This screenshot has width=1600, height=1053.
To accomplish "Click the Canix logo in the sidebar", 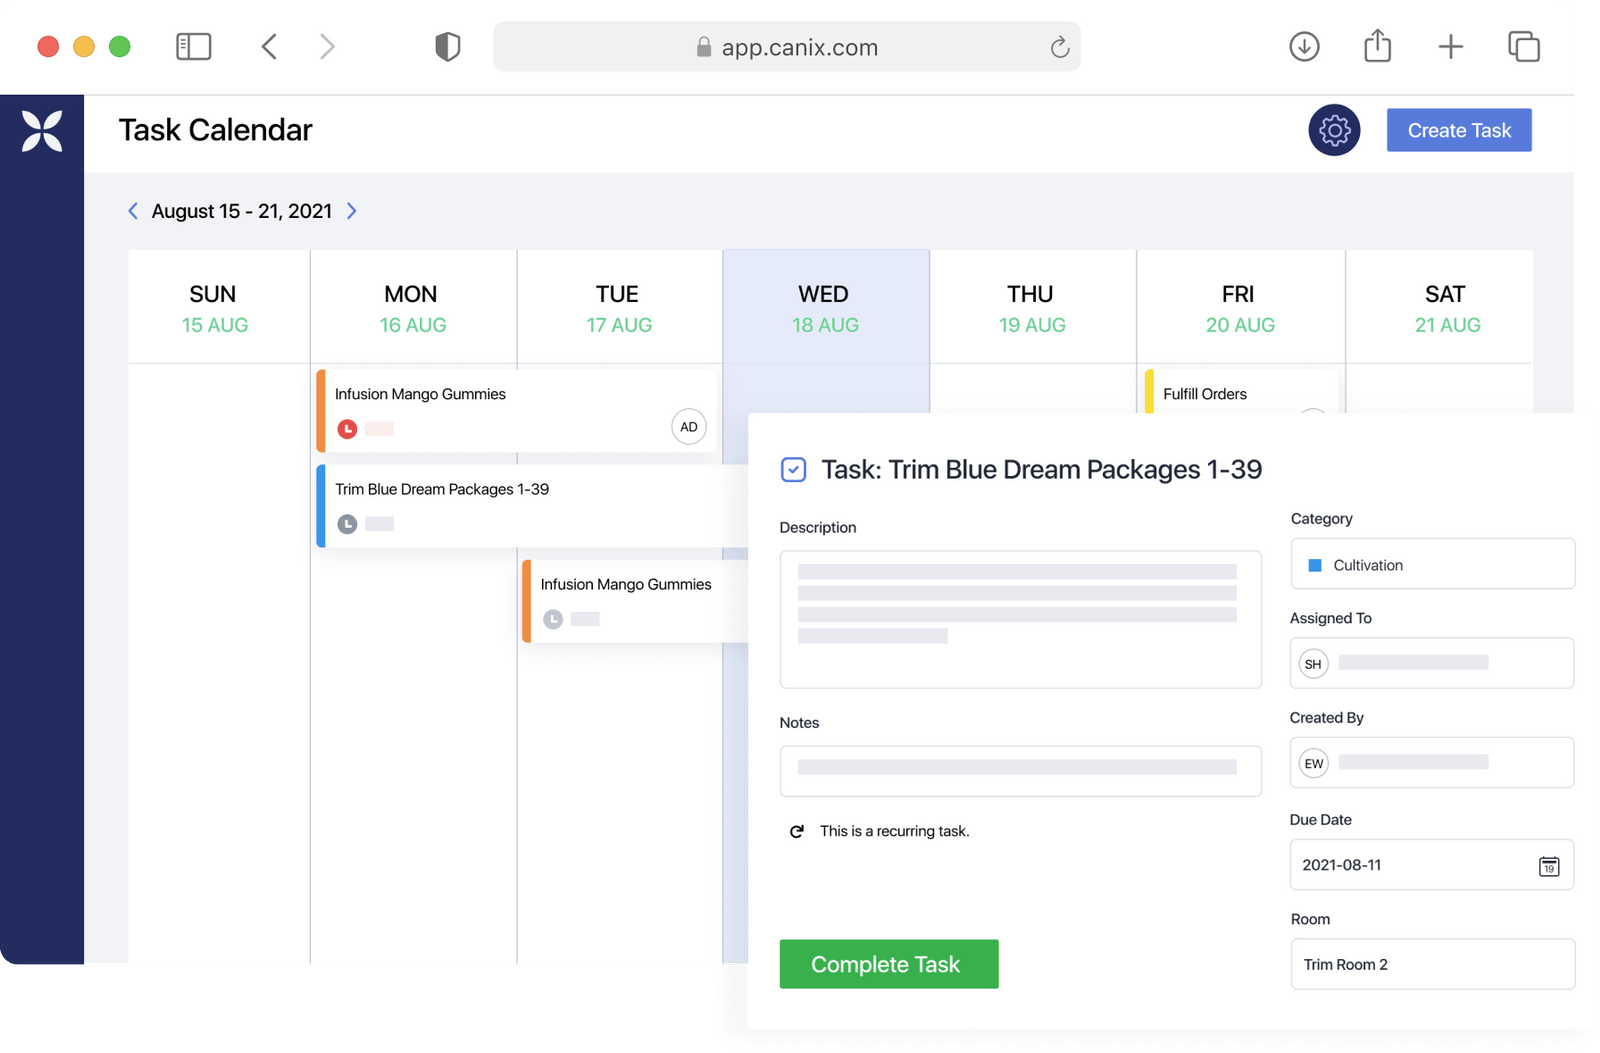I will [43, 131].
